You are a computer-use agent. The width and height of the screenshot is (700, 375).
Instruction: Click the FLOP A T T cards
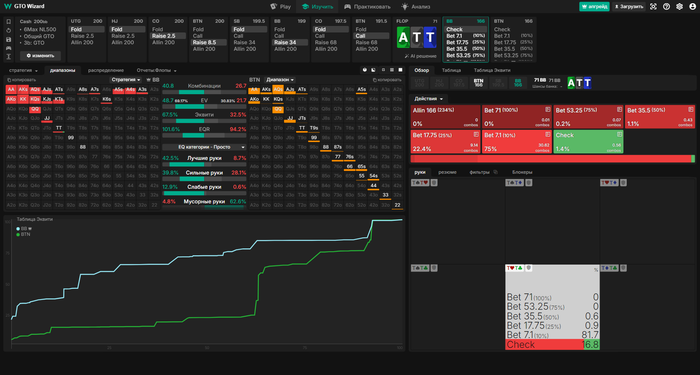click(x=417, y=38)
